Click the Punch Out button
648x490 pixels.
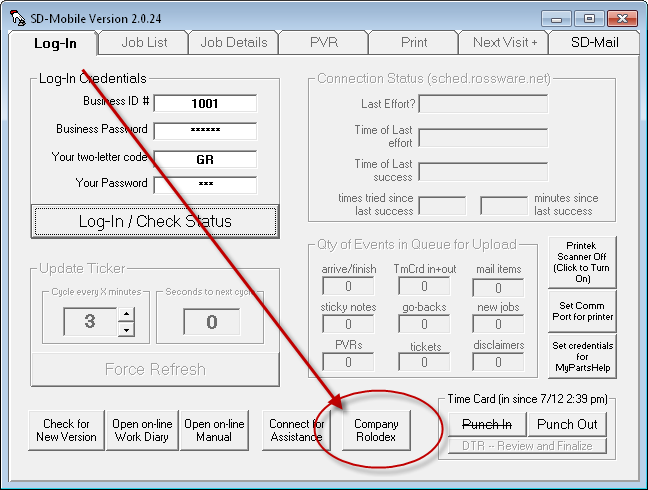567,424
